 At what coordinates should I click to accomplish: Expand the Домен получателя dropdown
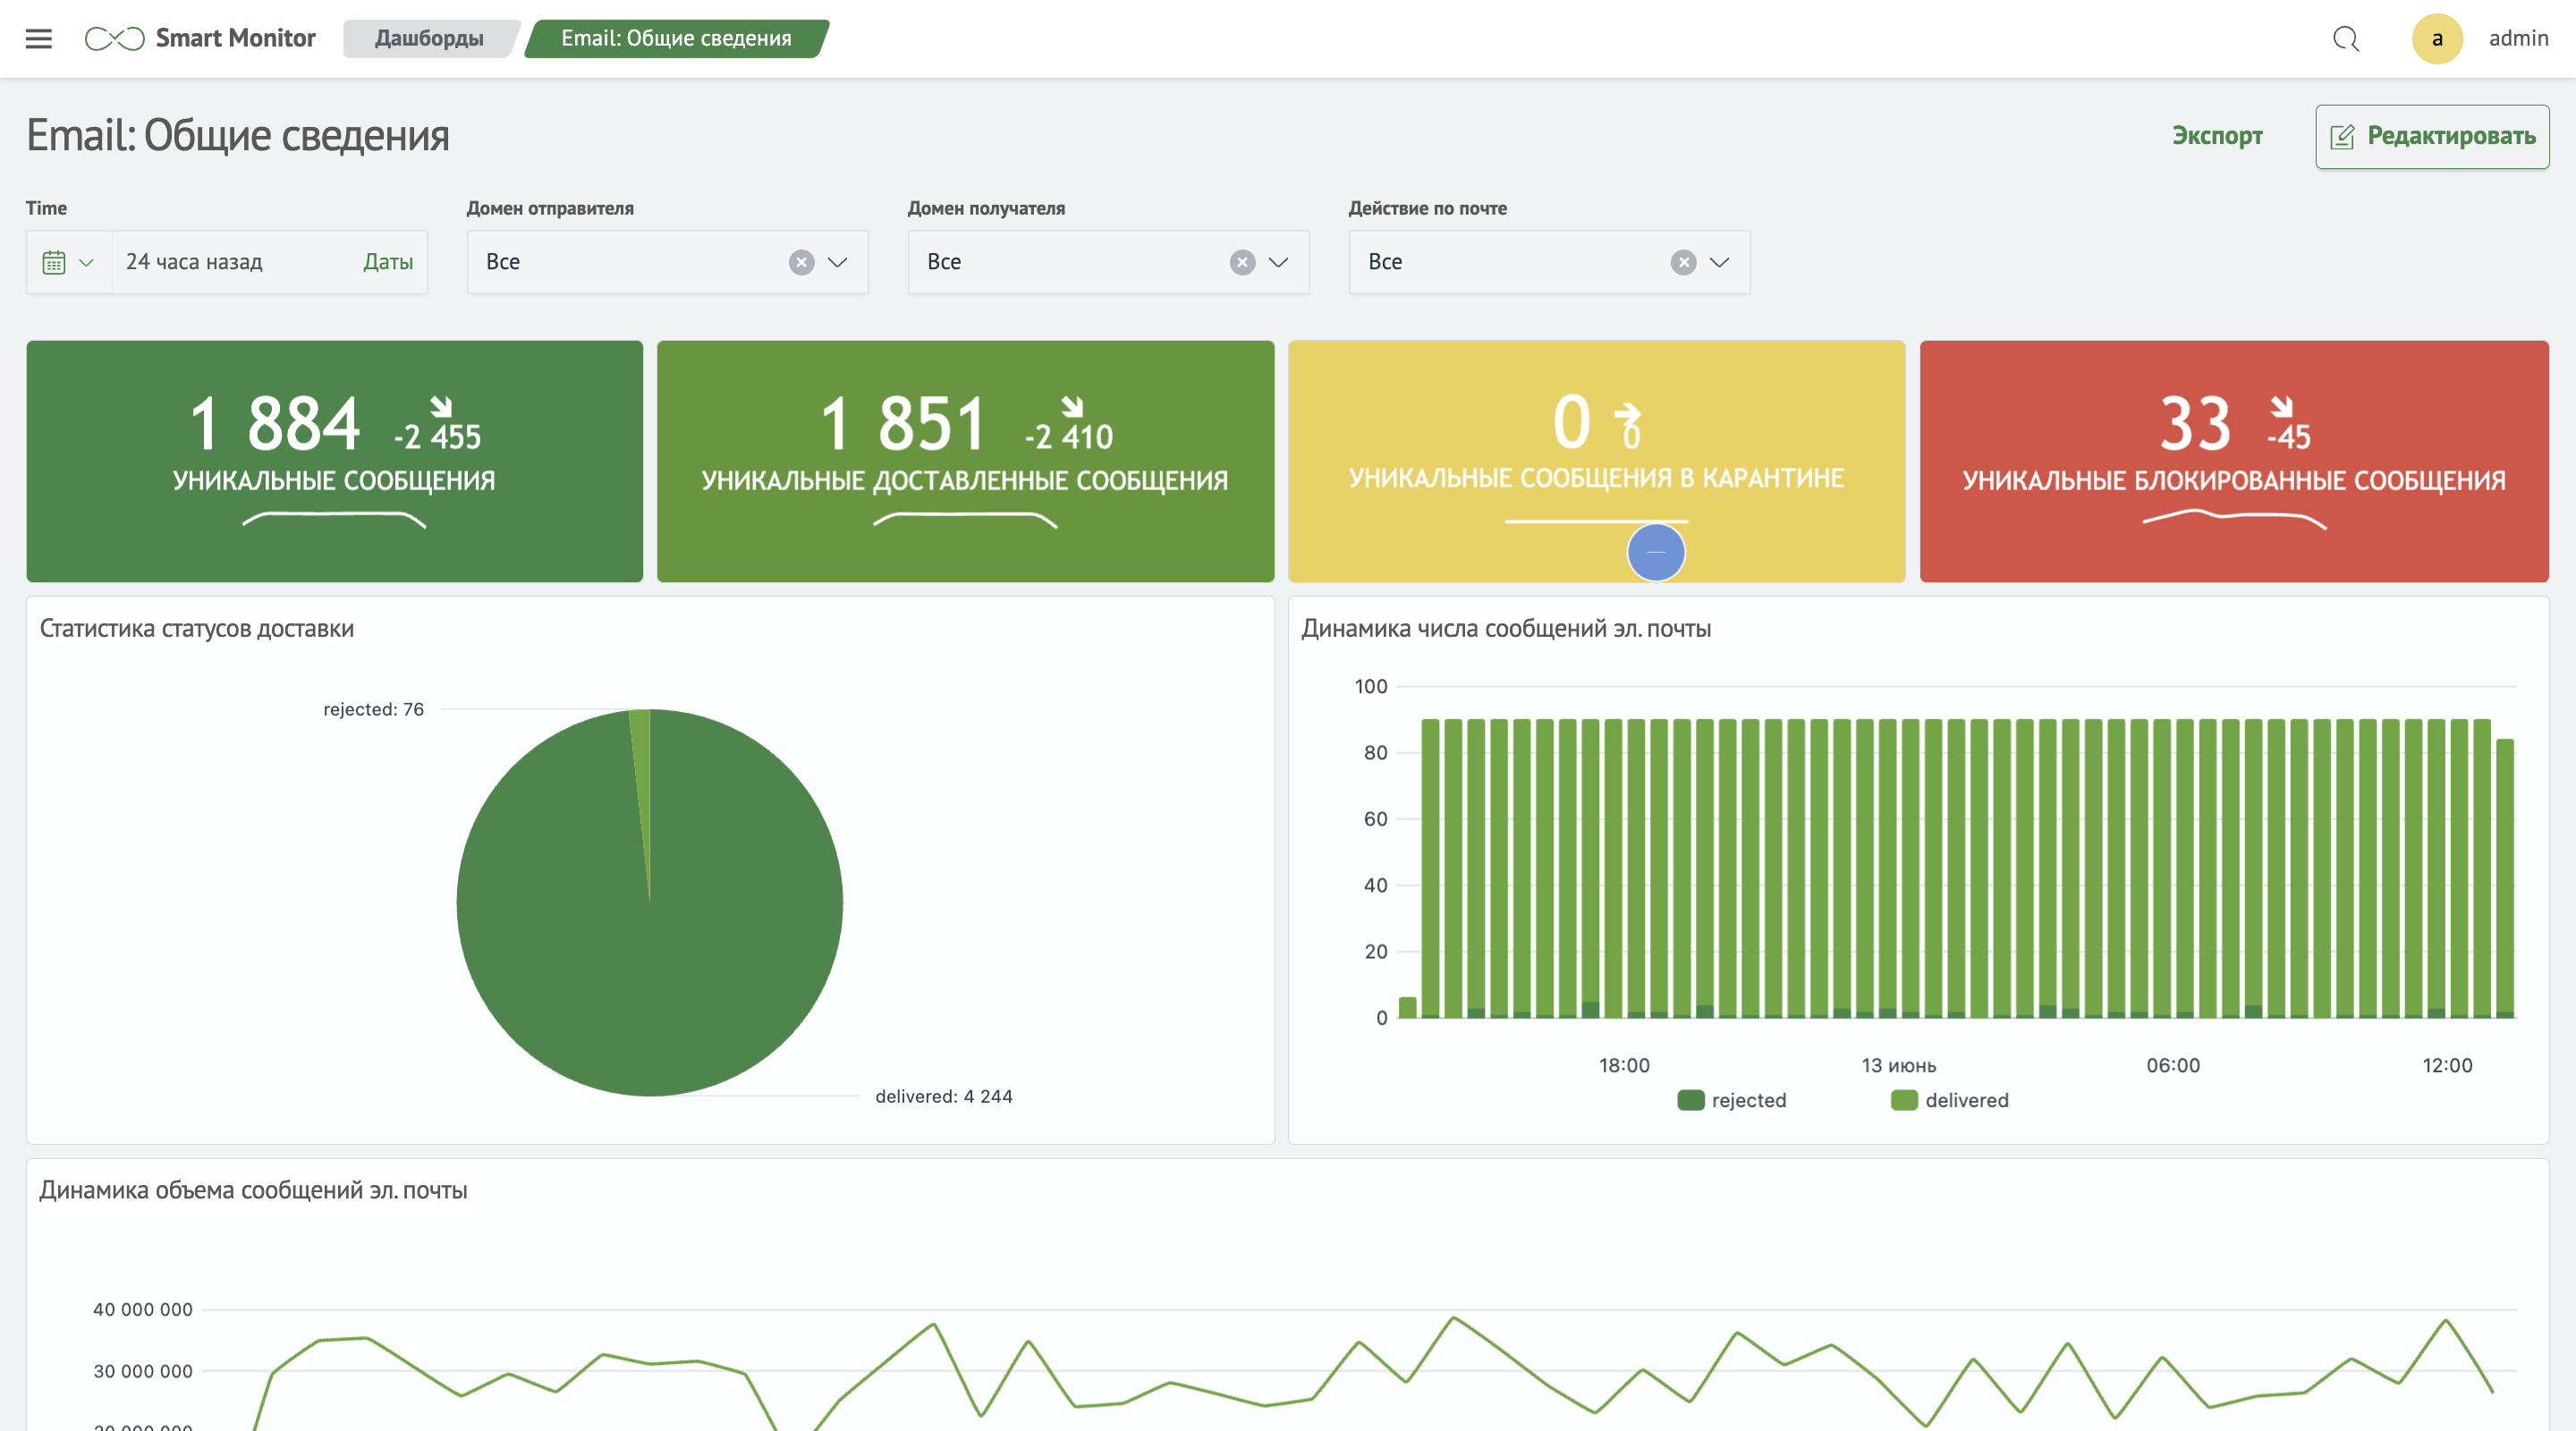tap(1278, 262)
